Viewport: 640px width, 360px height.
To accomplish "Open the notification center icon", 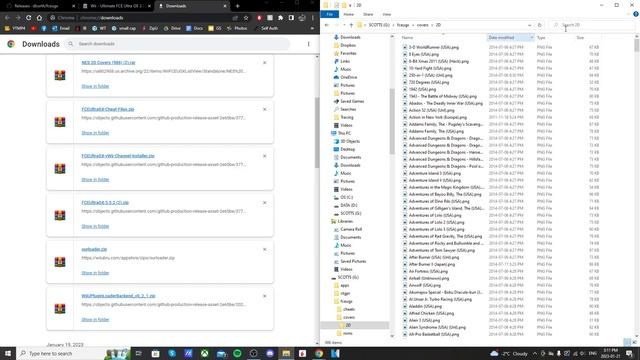I will pos(629,353).
